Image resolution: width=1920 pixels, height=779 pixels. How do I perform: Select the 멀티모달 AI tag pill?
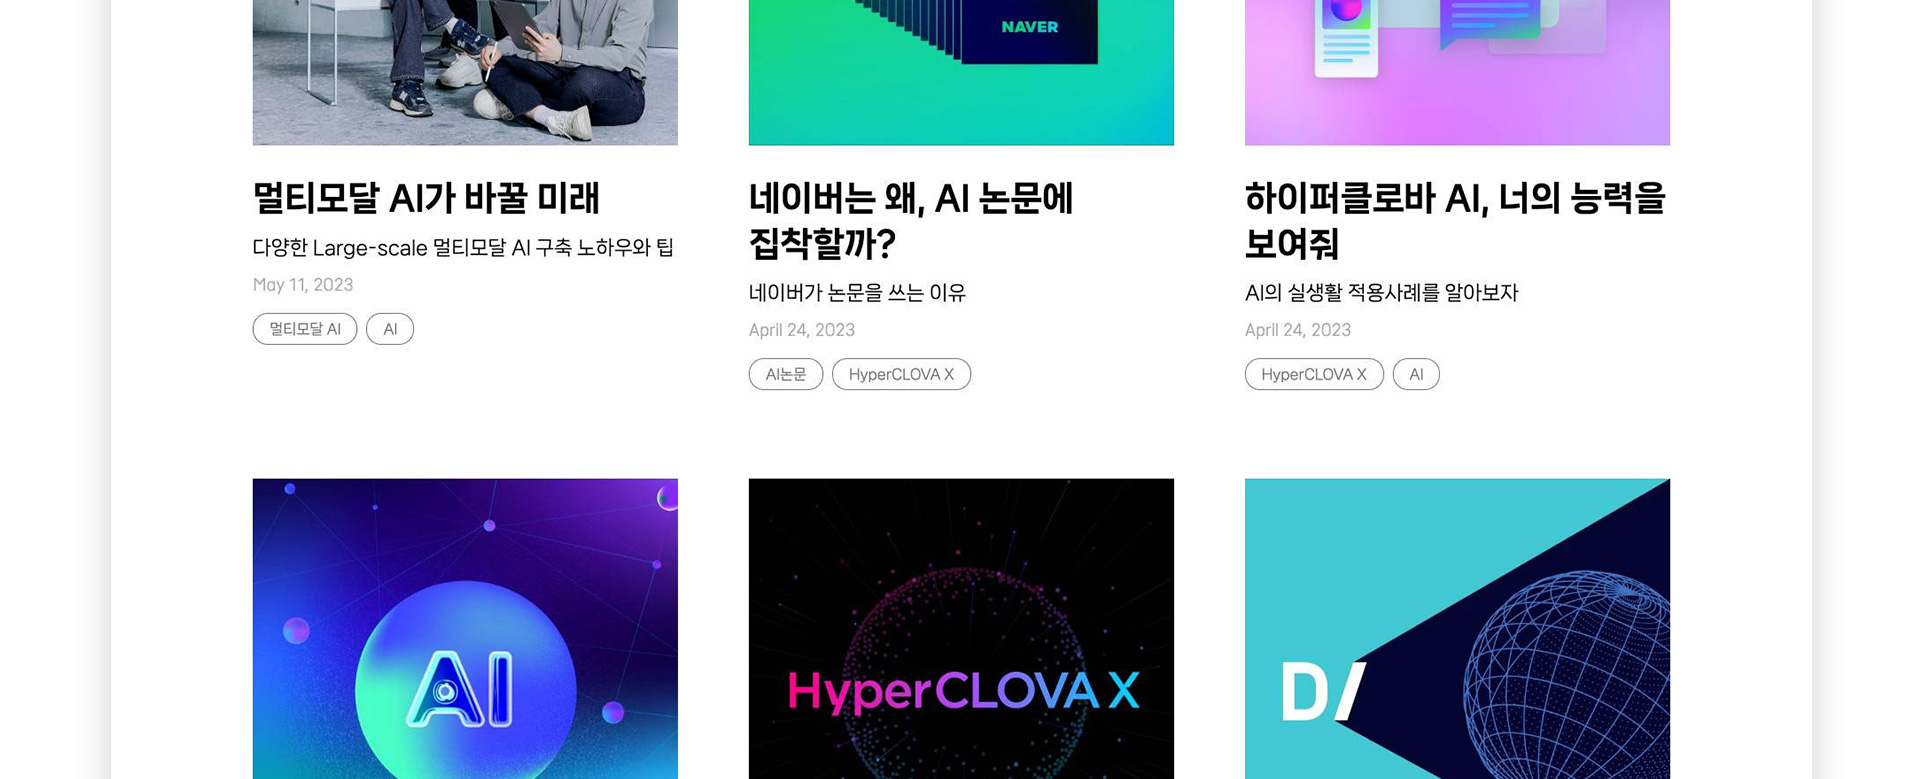coord(305,329)
